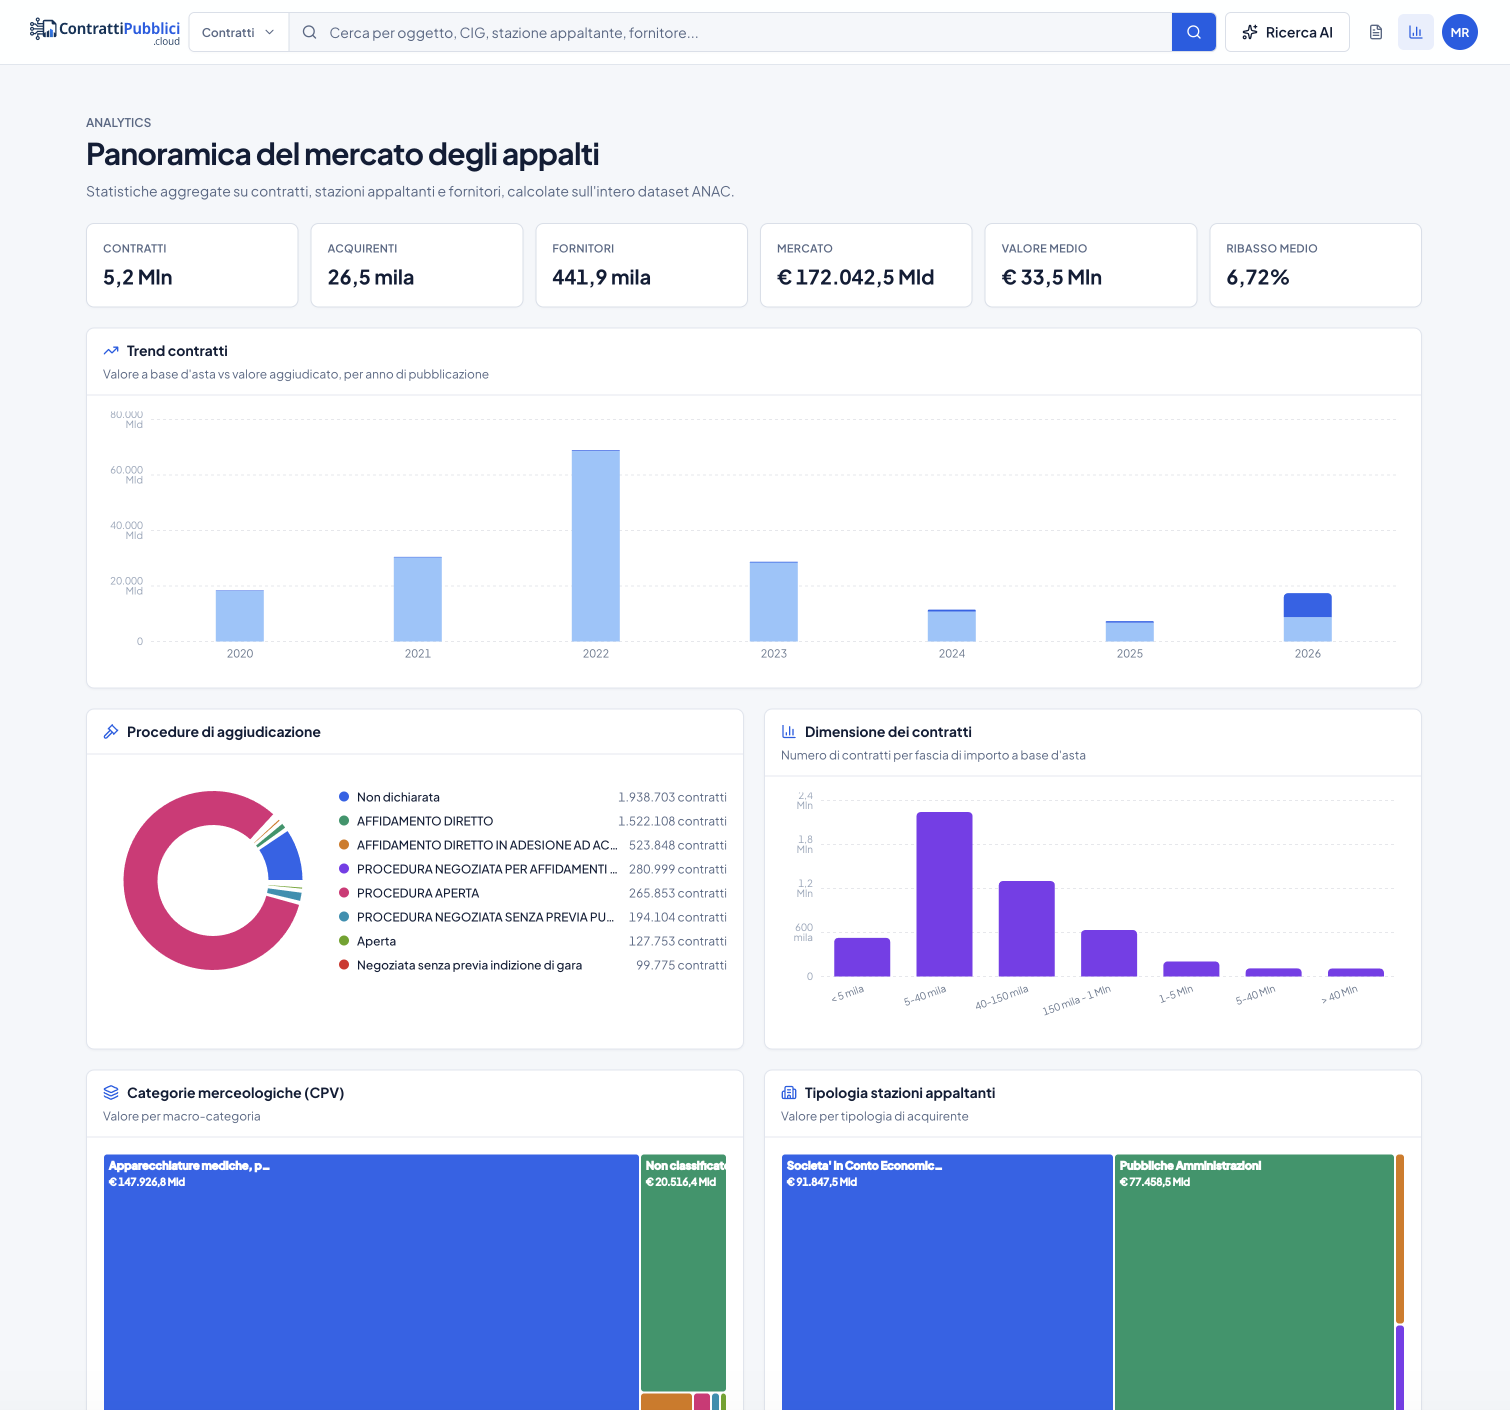Click the magnifier icon inside search field
This screenshot has width=1510, height=1410.
tap(310, 32)
